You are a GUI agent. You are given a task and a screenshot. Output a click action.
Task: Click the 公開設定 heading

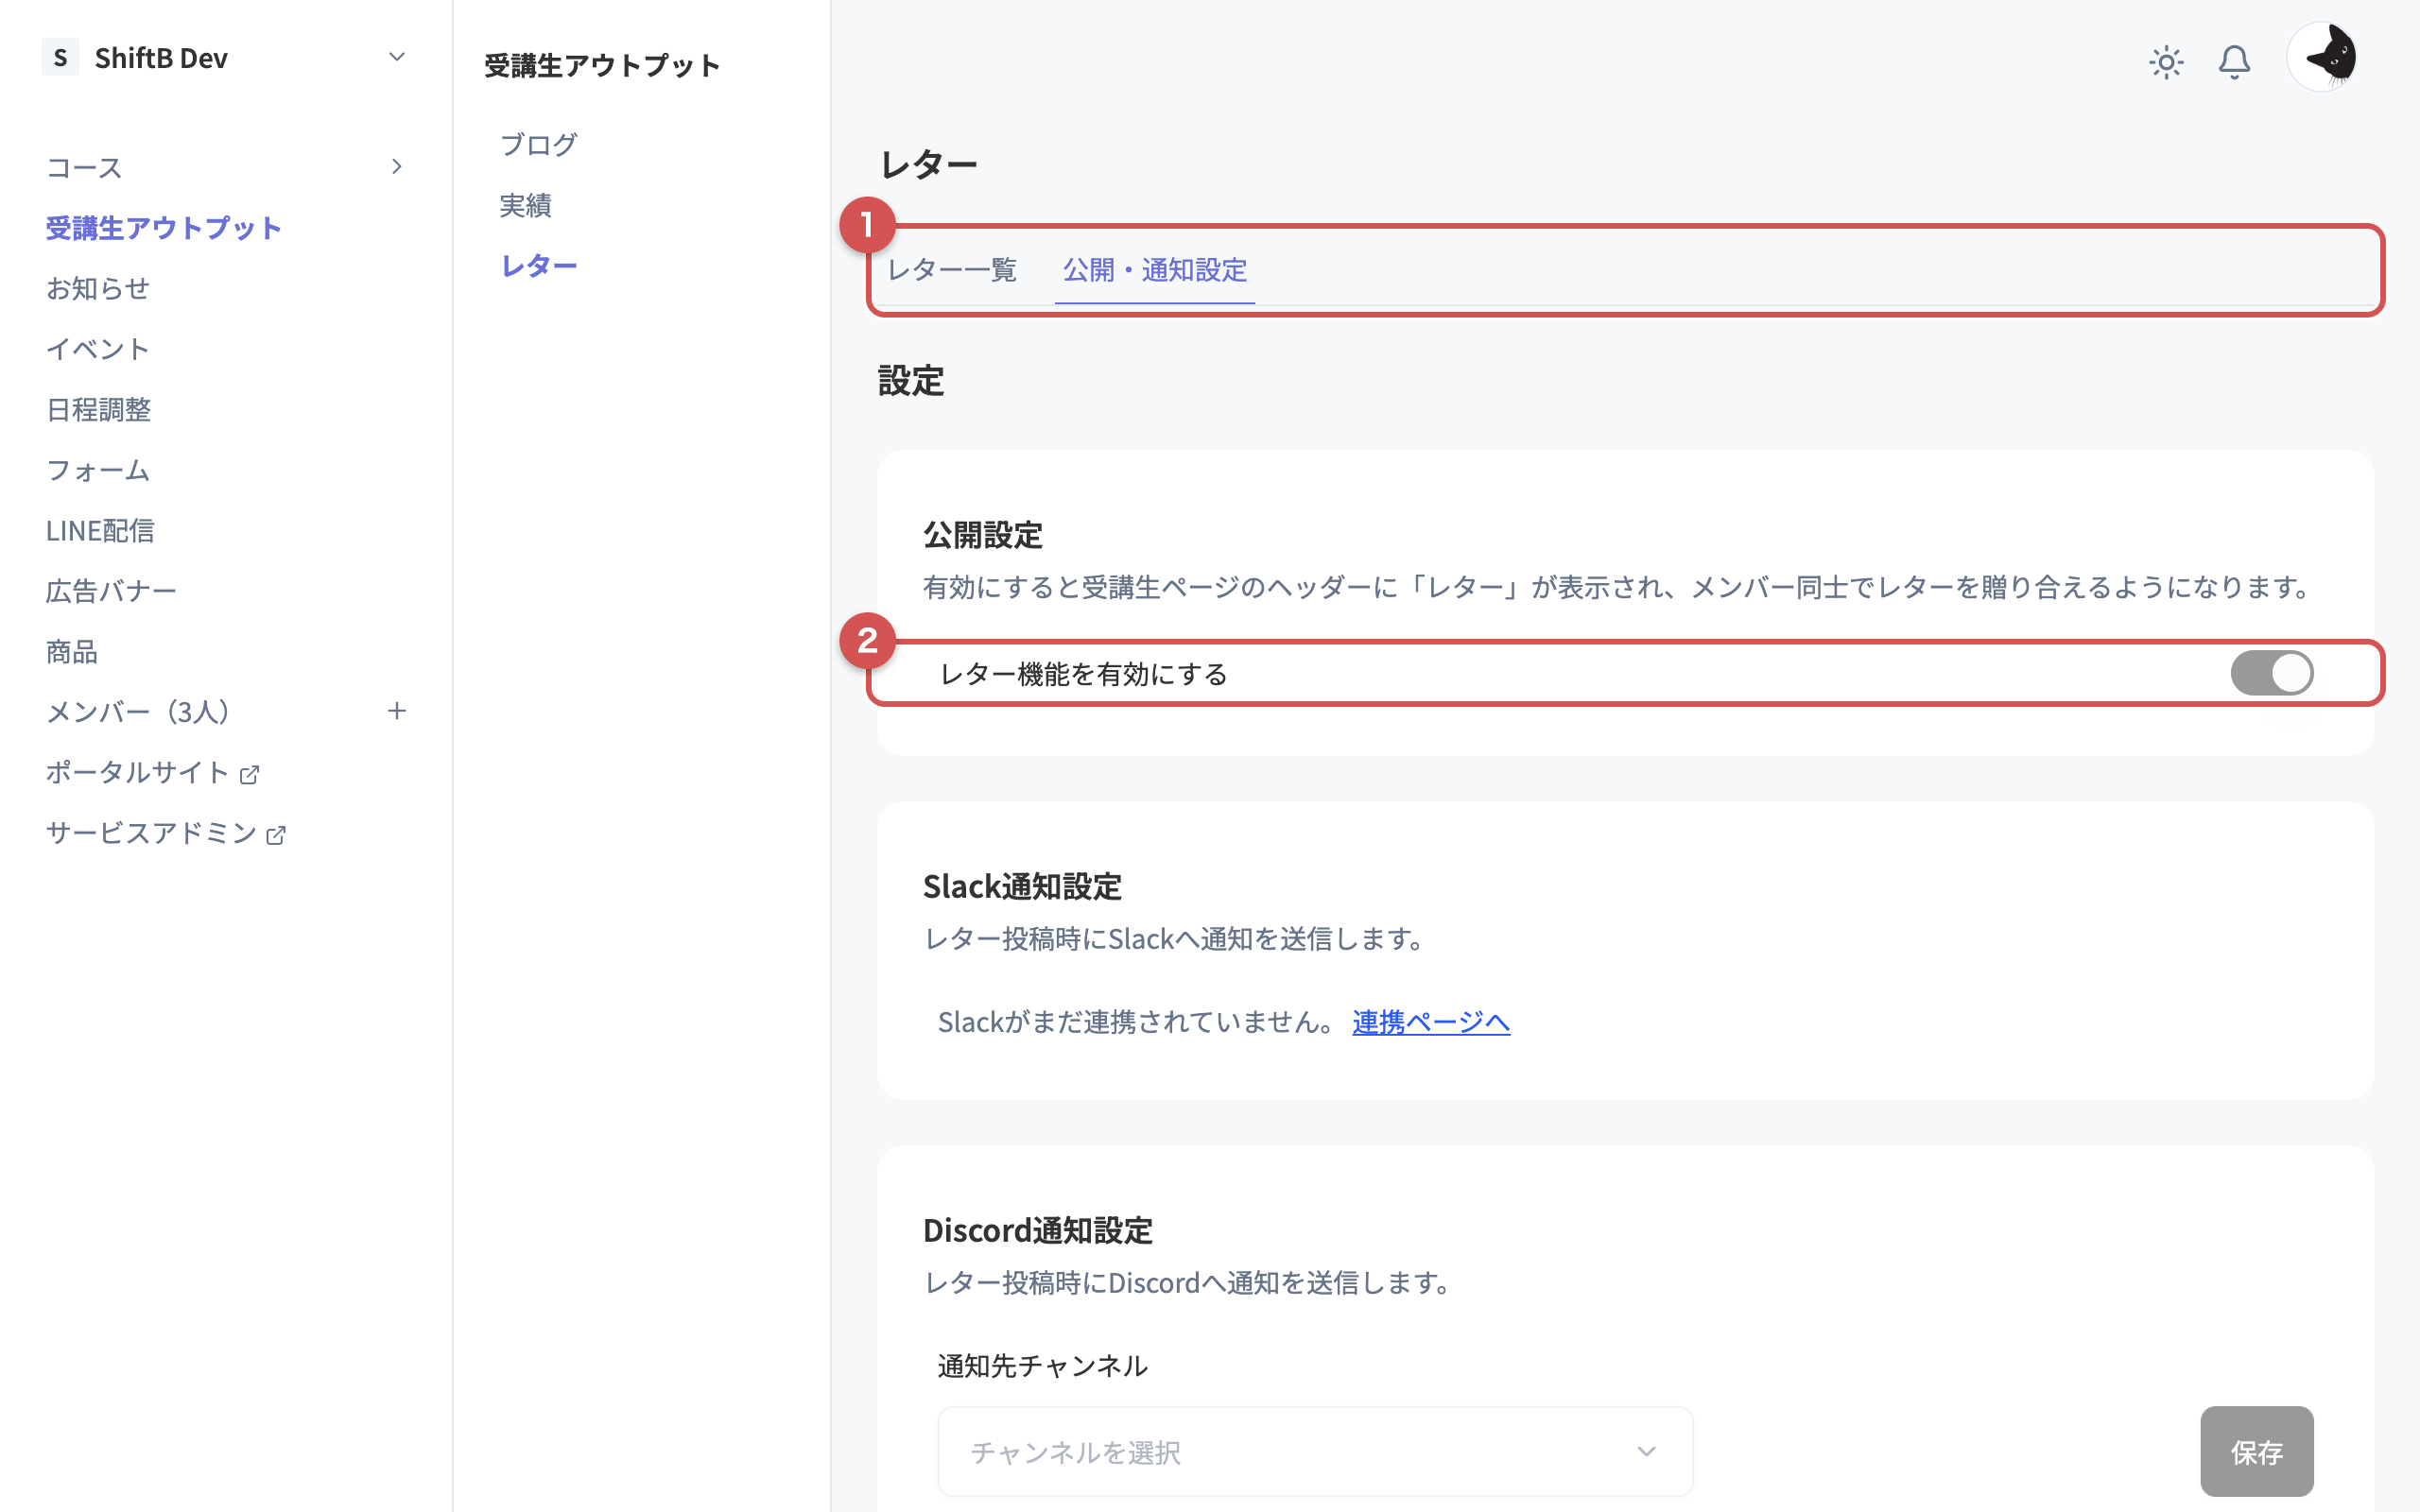point(983,535)
